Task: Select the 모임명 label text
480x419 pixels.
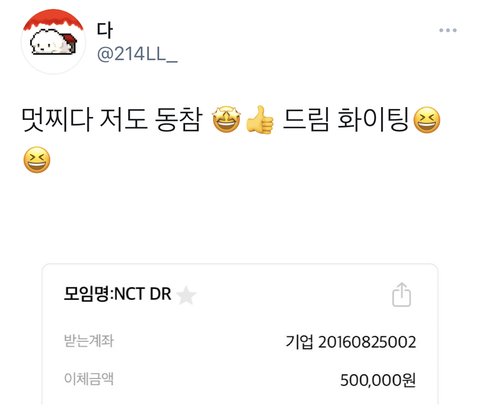Action: [86, 294]
